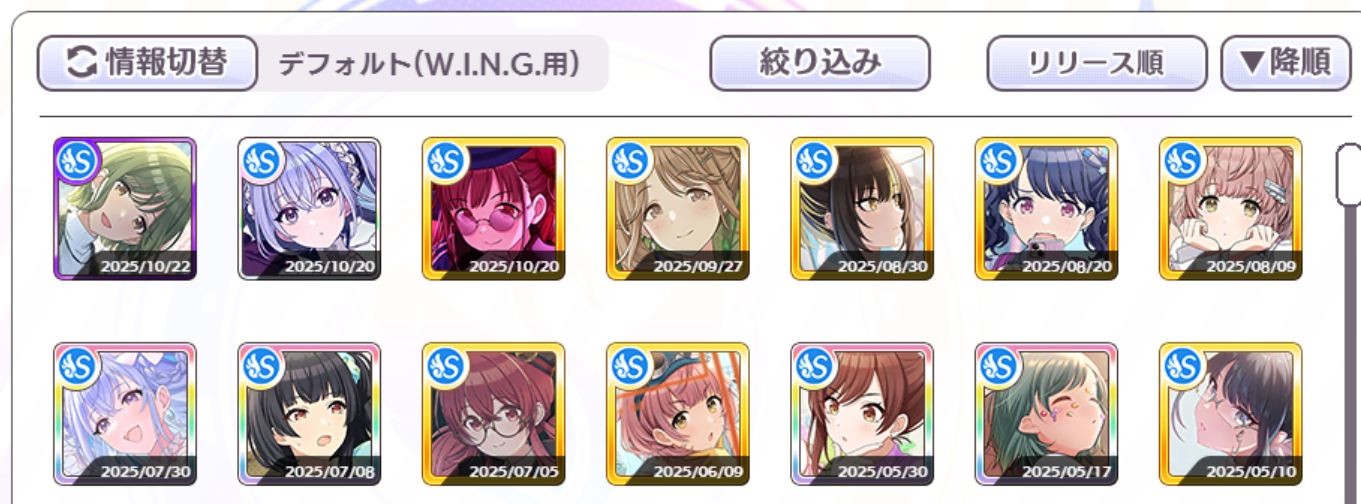The width and height of the screenshot is (1361, 504).
Task: Select the card dated 2025/05/30
Action: click(861, 414)
